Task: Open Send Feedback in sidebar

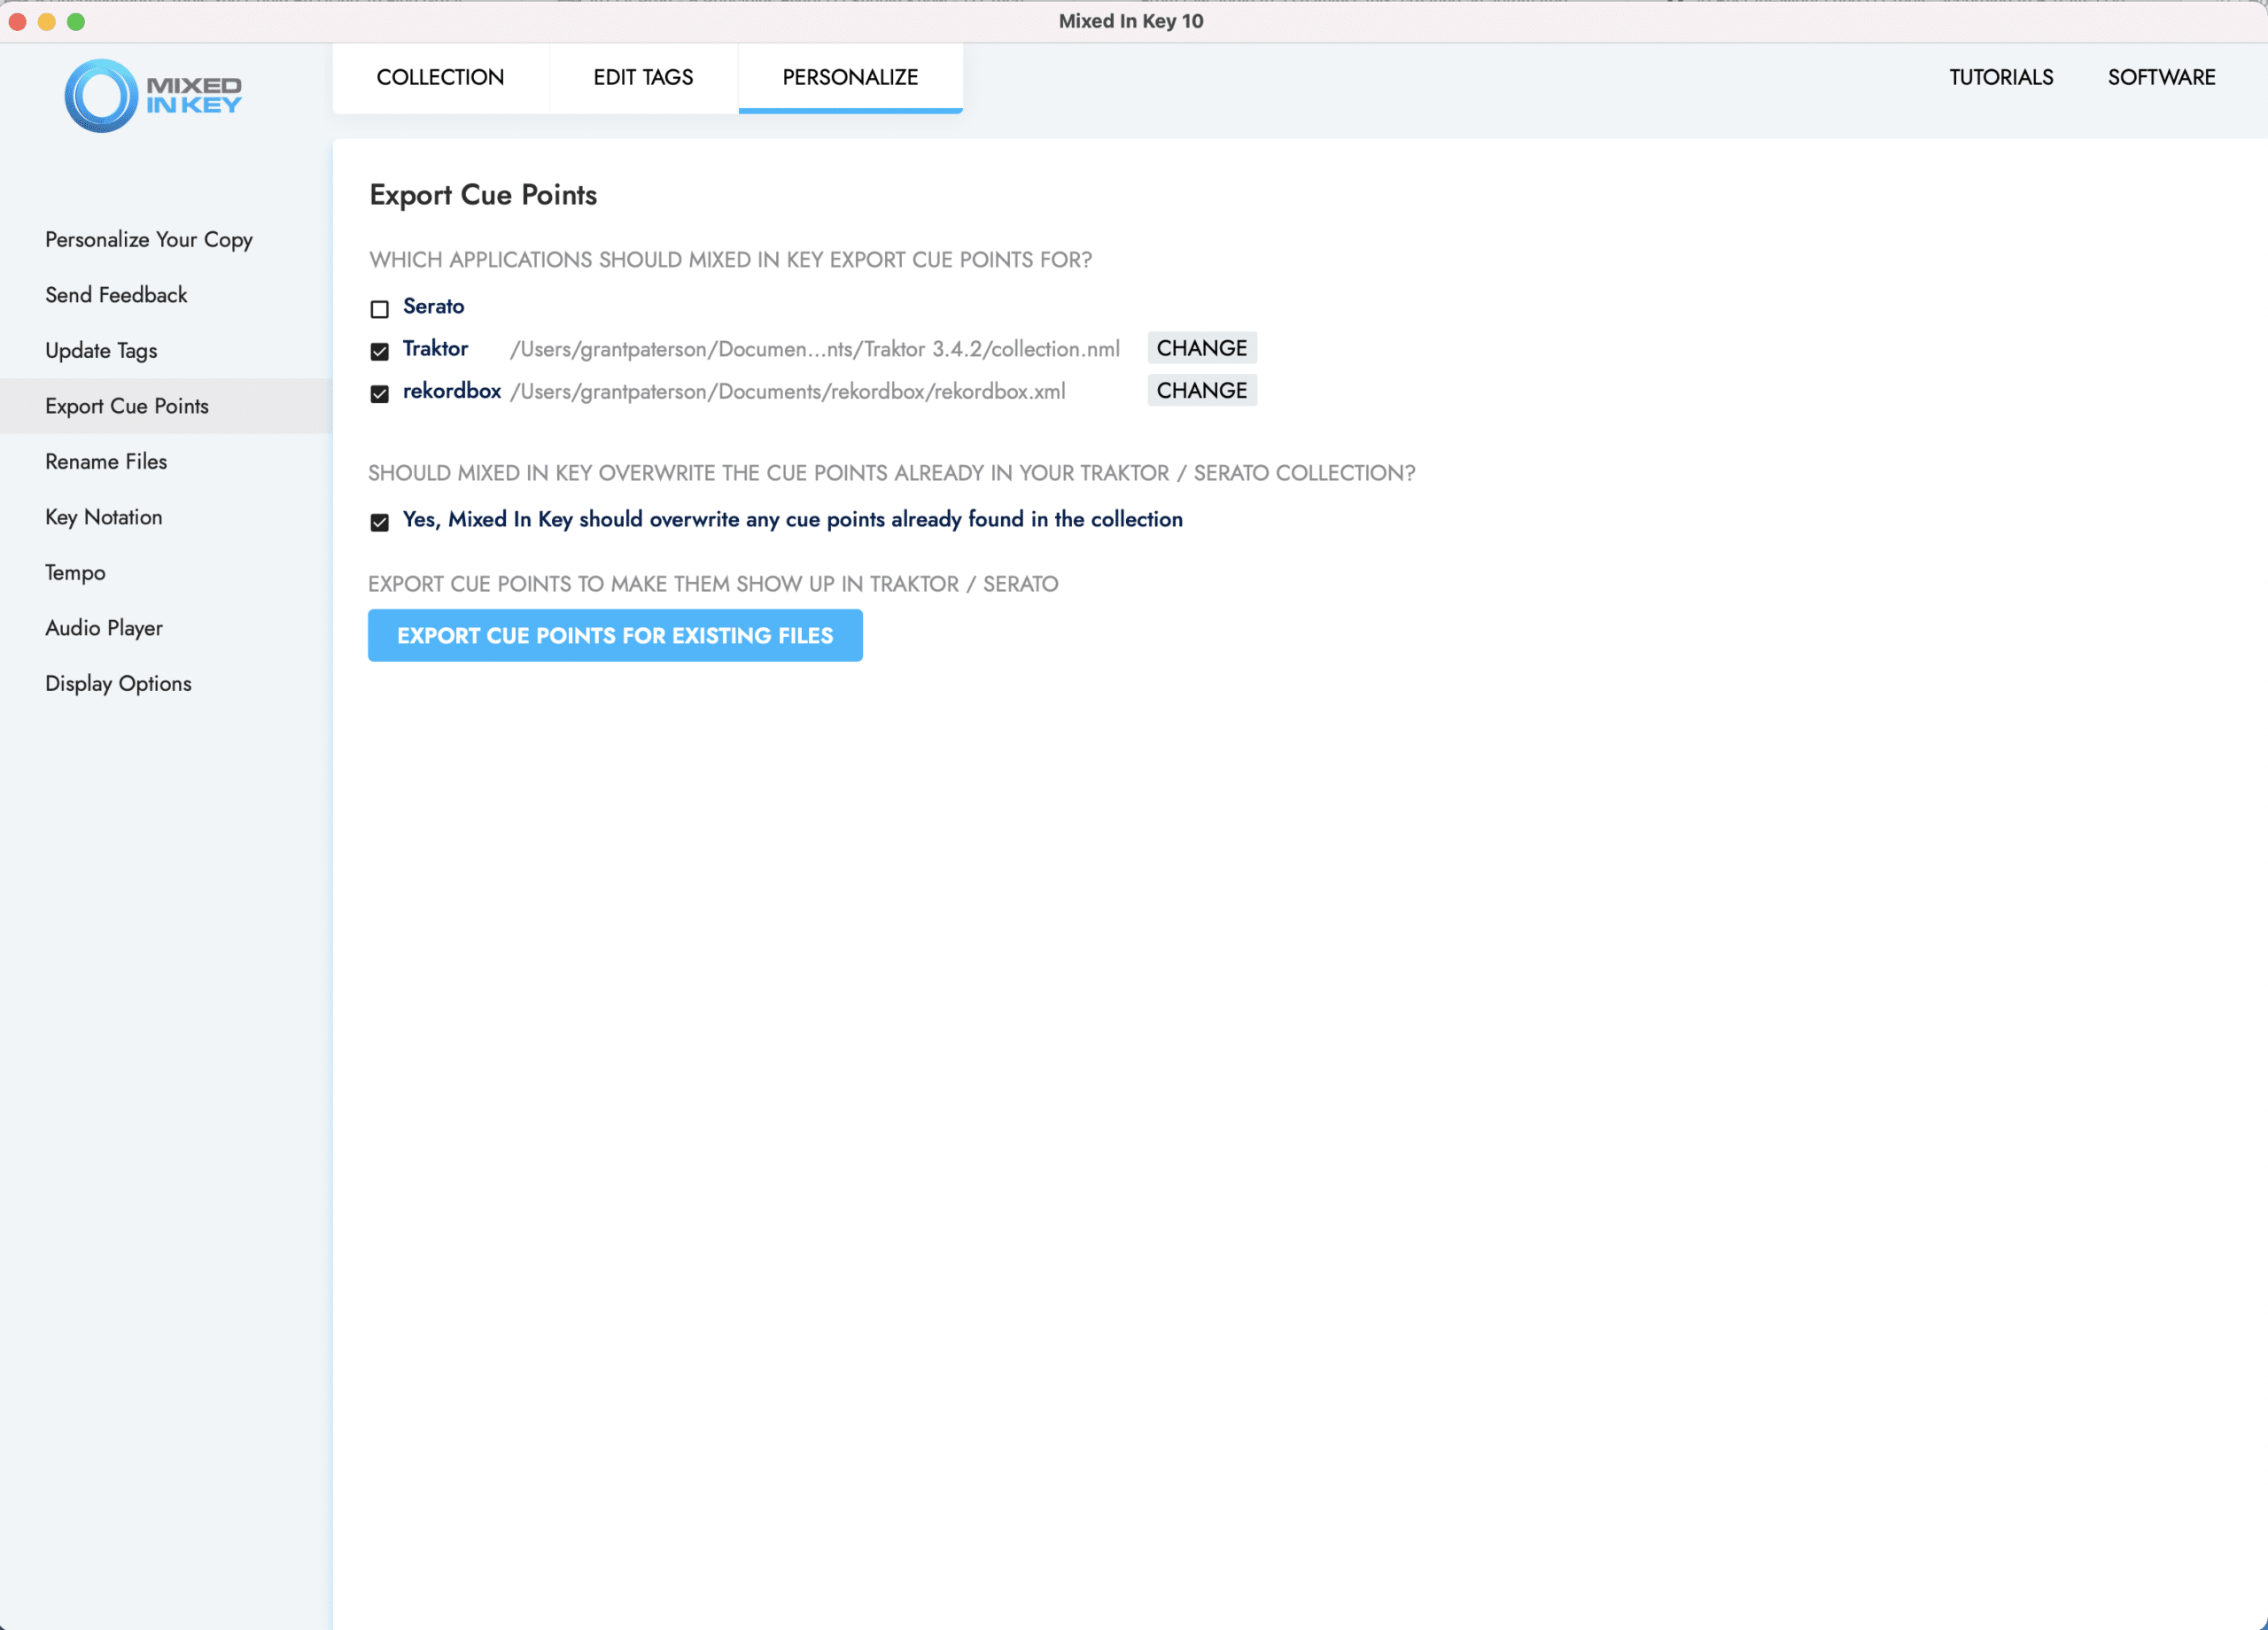Action: click(116, 295)
